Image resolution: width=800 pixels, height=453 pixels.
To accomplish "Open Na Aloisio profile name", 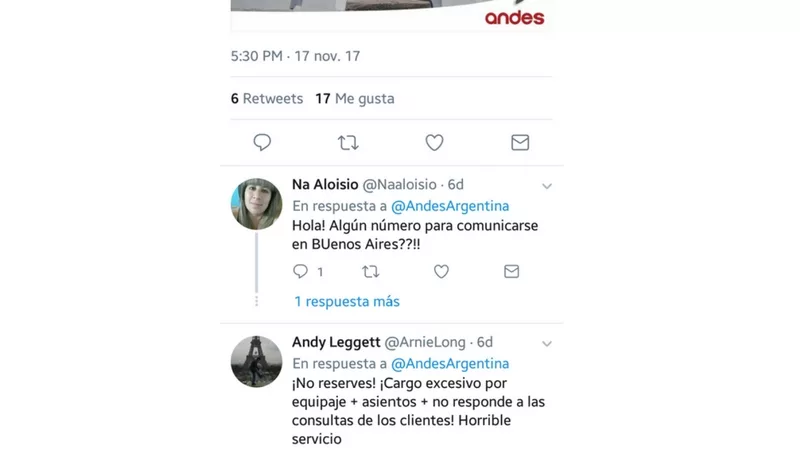I will (x=325, y=185).
